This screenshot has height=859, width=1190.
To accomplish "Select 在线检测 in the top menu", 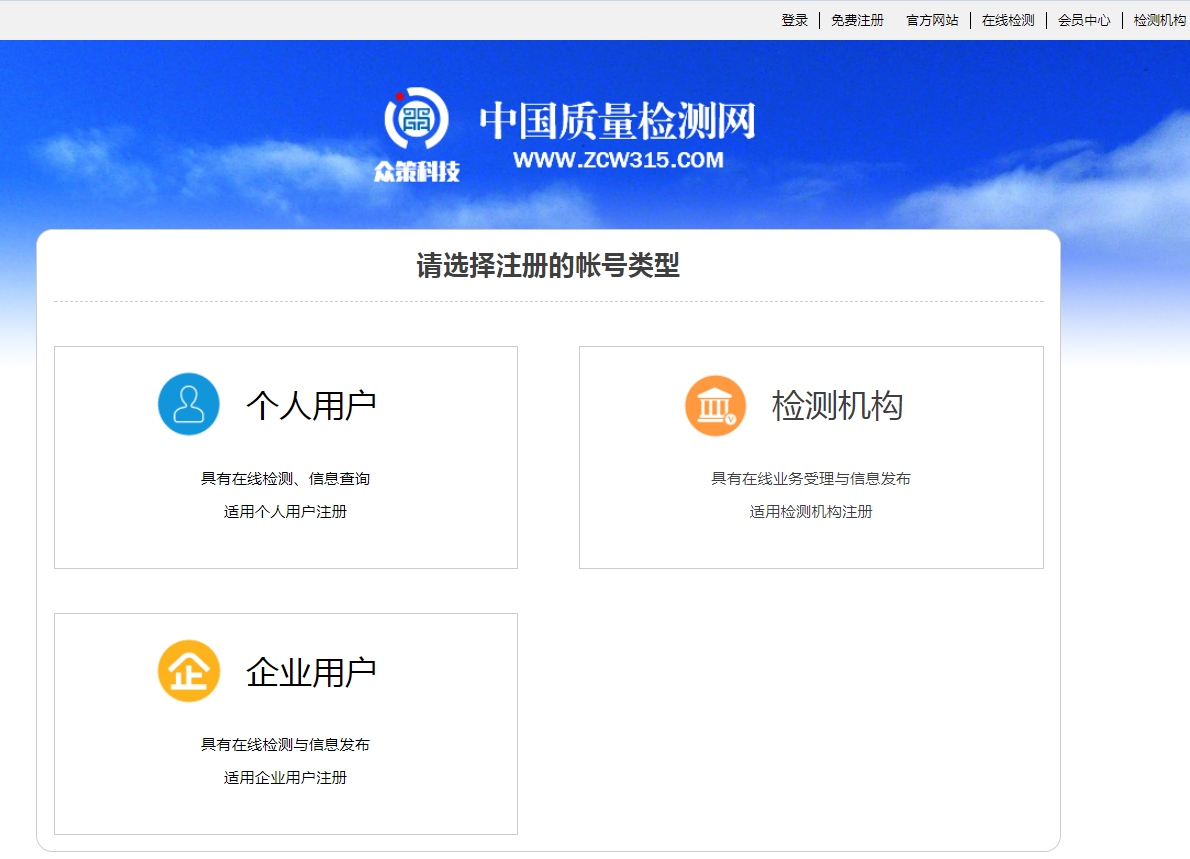I will (x=1008, y=20).
